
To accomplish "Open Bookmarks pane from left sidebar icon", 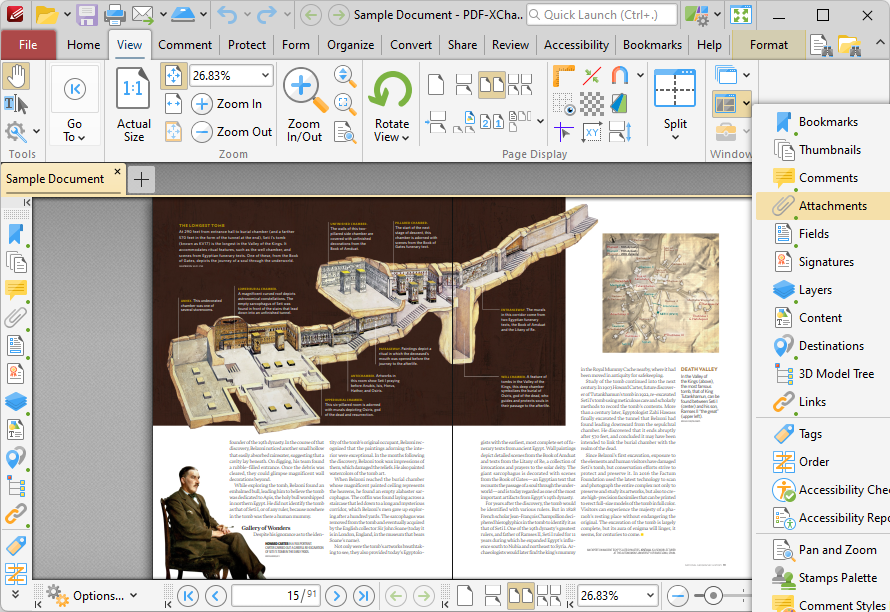I will pyautogui.click(x=16, y=234).
